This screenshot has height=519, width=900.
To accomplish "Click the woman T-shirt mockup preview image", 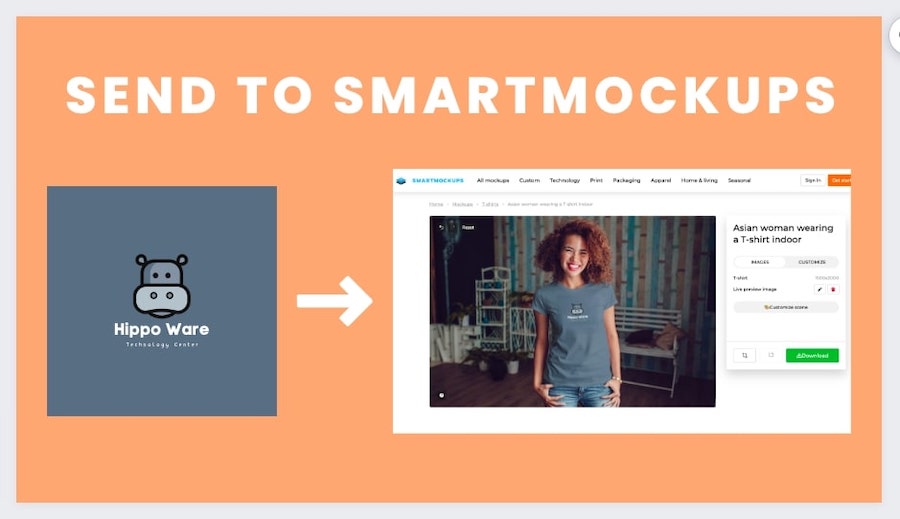I will (x=572, y=312).
